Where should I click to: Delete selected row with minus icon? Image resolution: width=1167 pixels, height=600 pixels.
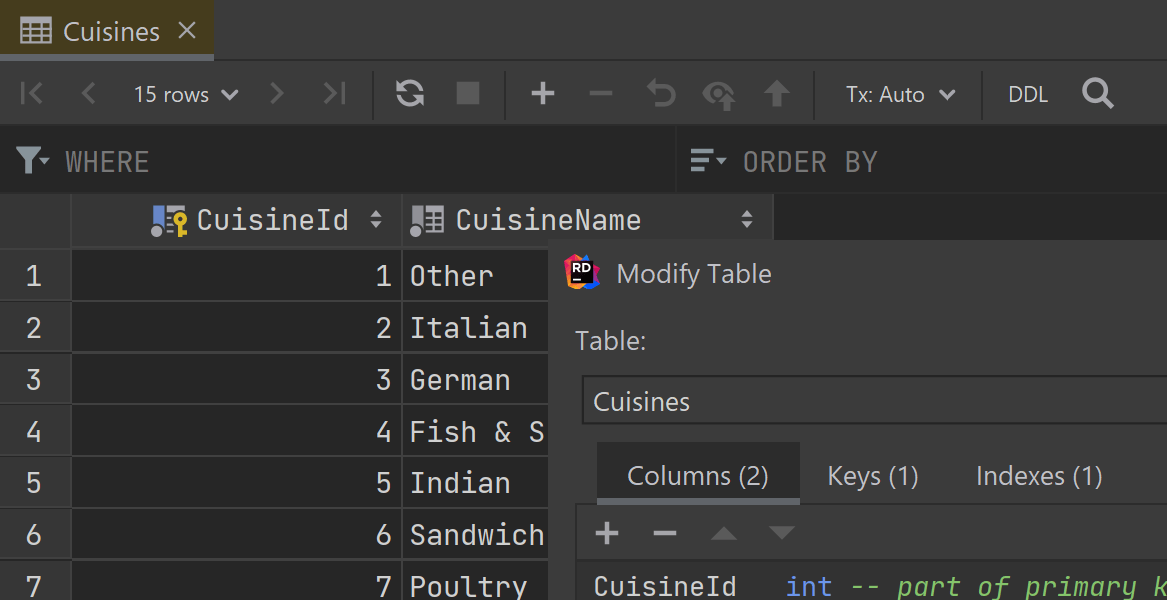tap(600, 93)
